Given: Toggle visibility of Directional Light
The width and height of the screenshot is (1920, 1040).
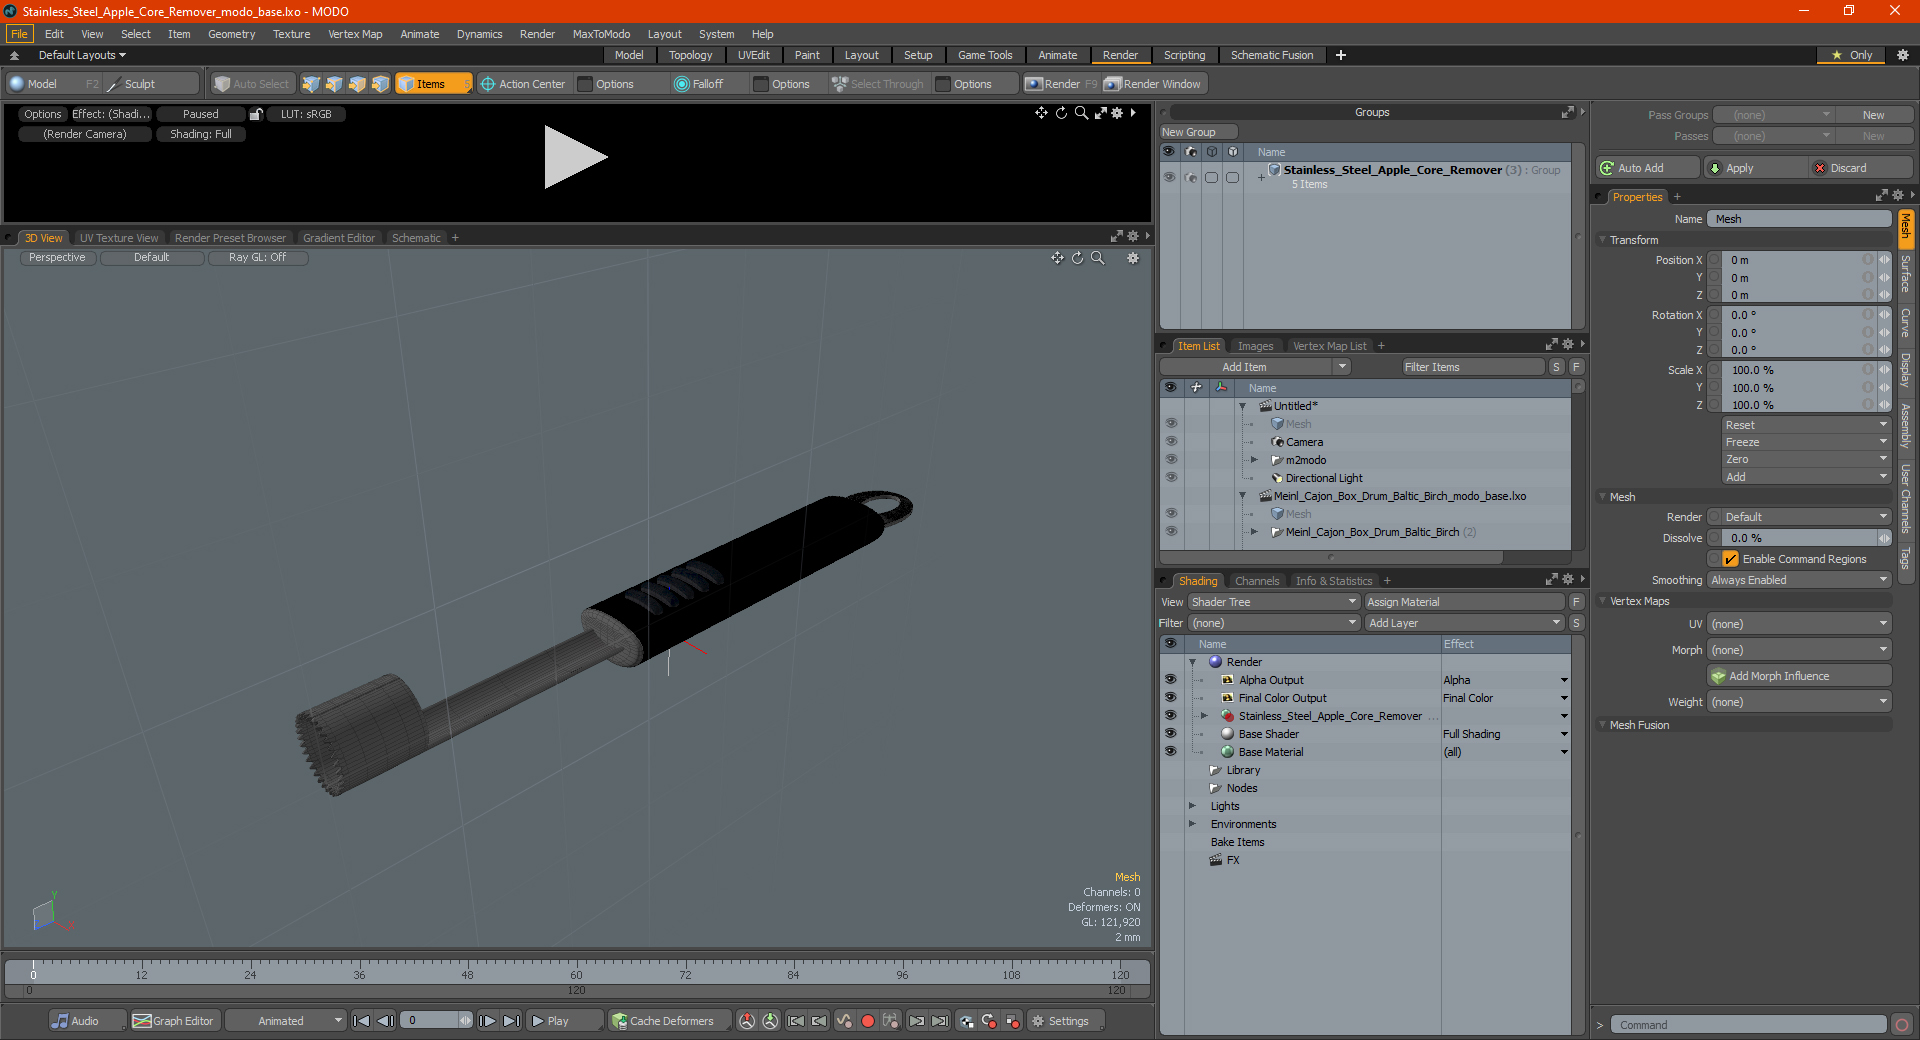Looking at the screenshot, I should 1171,477.
